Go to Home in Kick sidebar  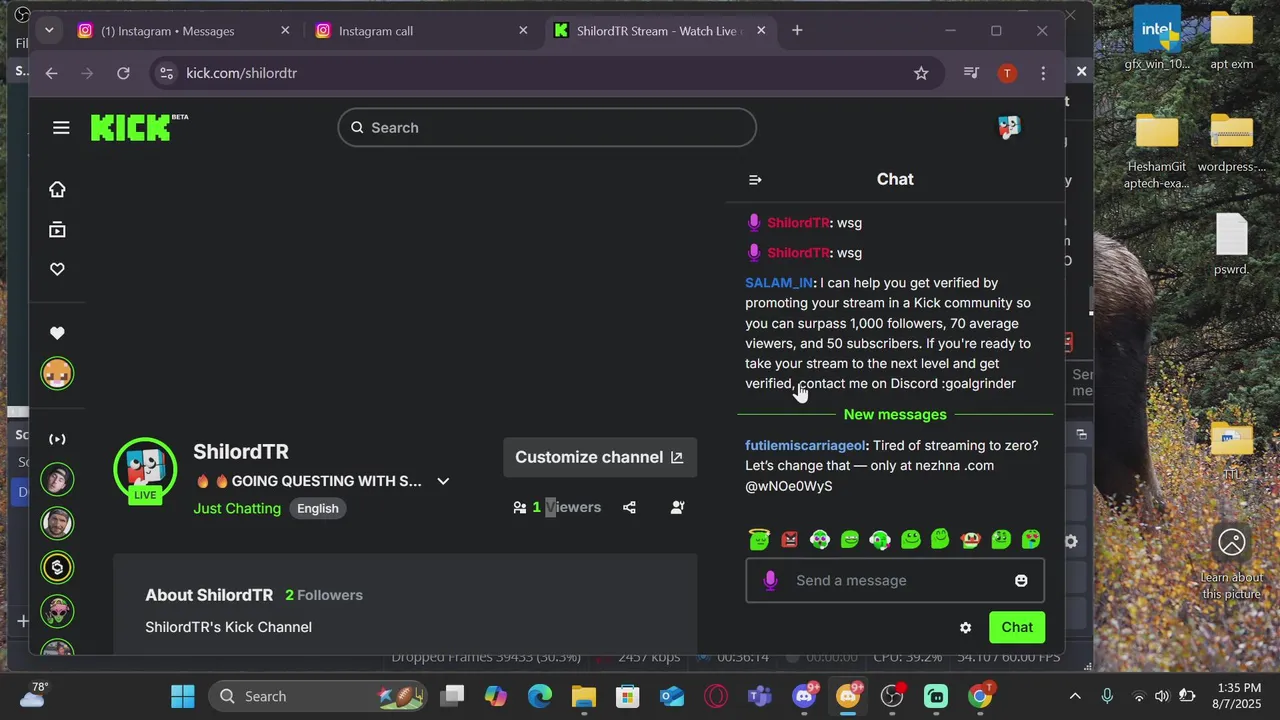pos(57,190)
